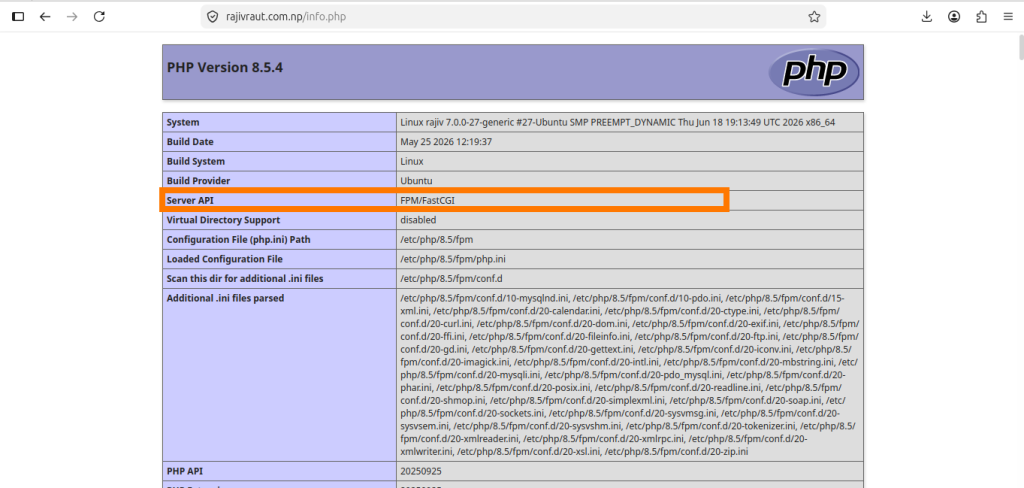Click the '20250925' PHP API value

pos(421,470)
